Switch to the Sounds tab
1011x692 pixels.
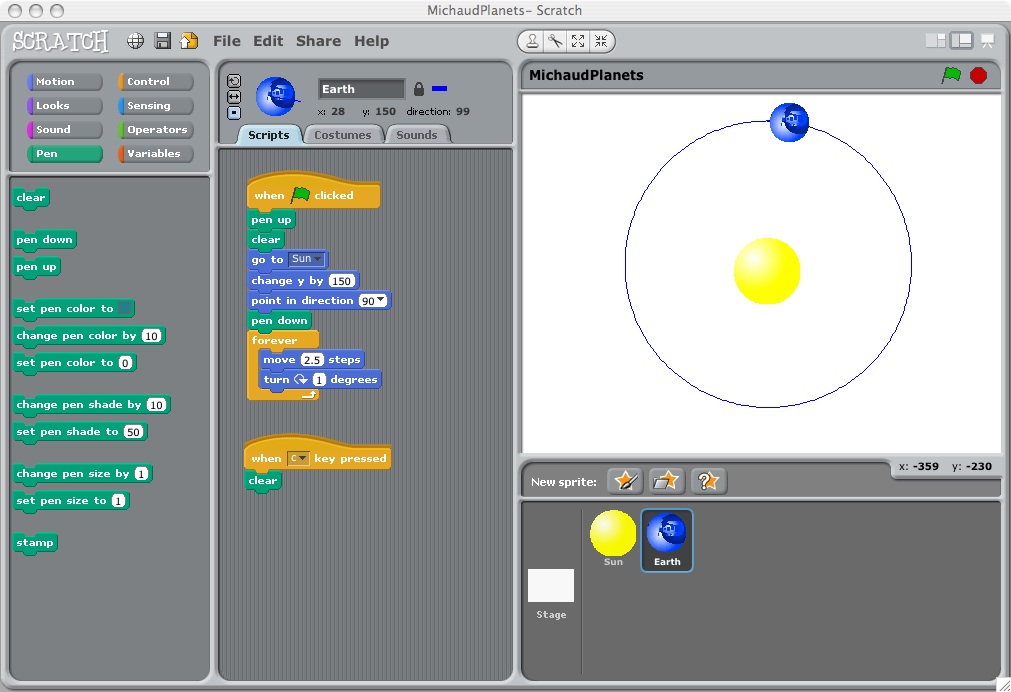click(x=417, y=135)
